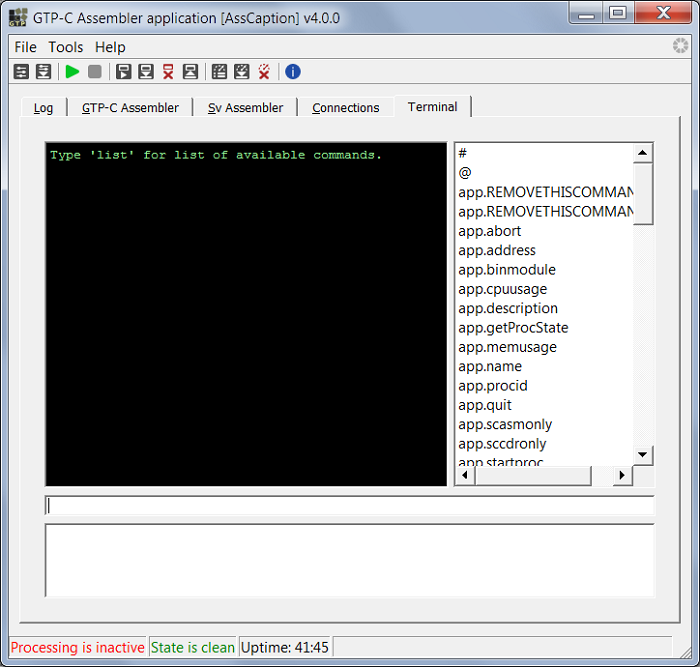The image size is (700, 667).
Task: Click the command list scroll-up arrow
Action: 643,153
